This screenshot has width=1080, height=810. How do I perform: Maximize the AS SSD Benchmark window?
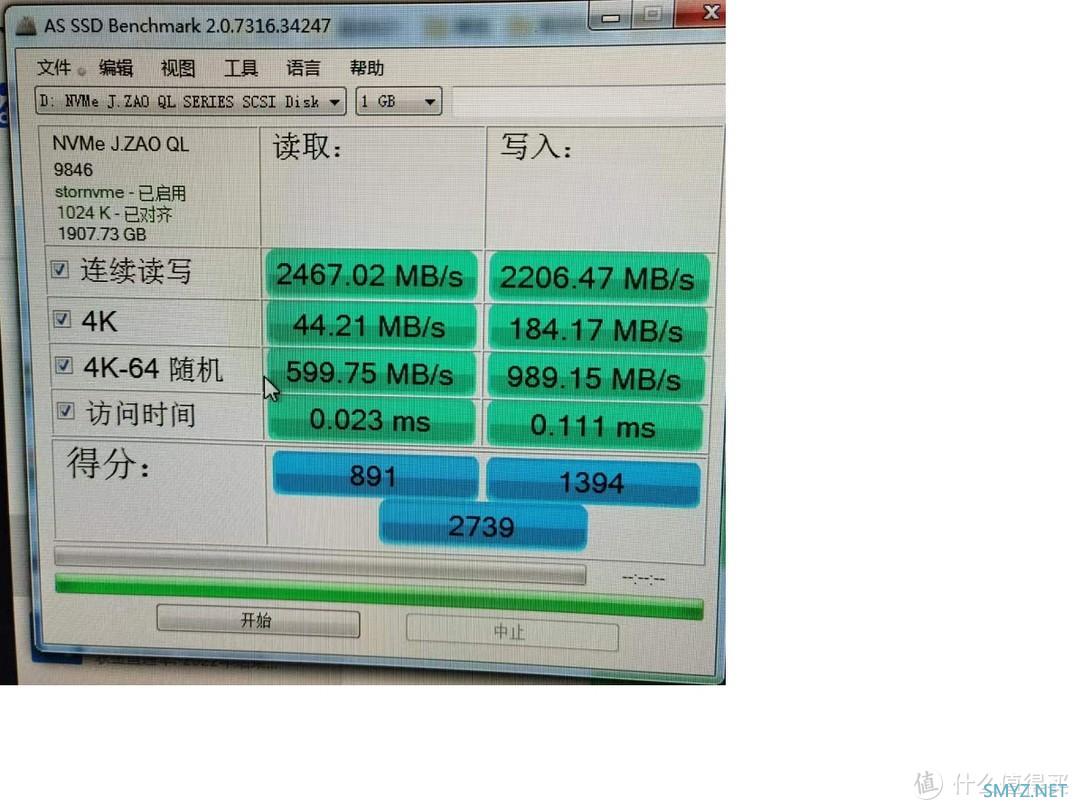point(652,14)
